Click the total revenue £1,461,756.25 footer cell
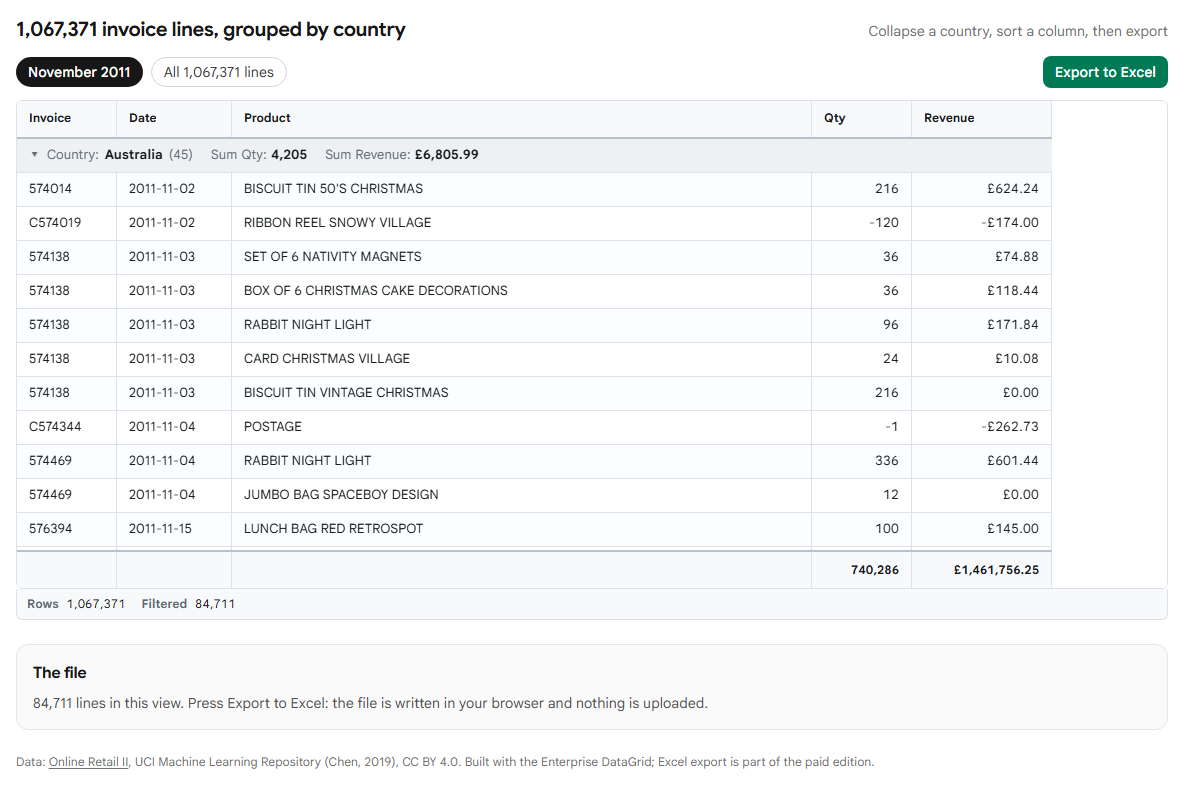The width and height of the screenshot is (1184, 786). (x=981, y=570)
